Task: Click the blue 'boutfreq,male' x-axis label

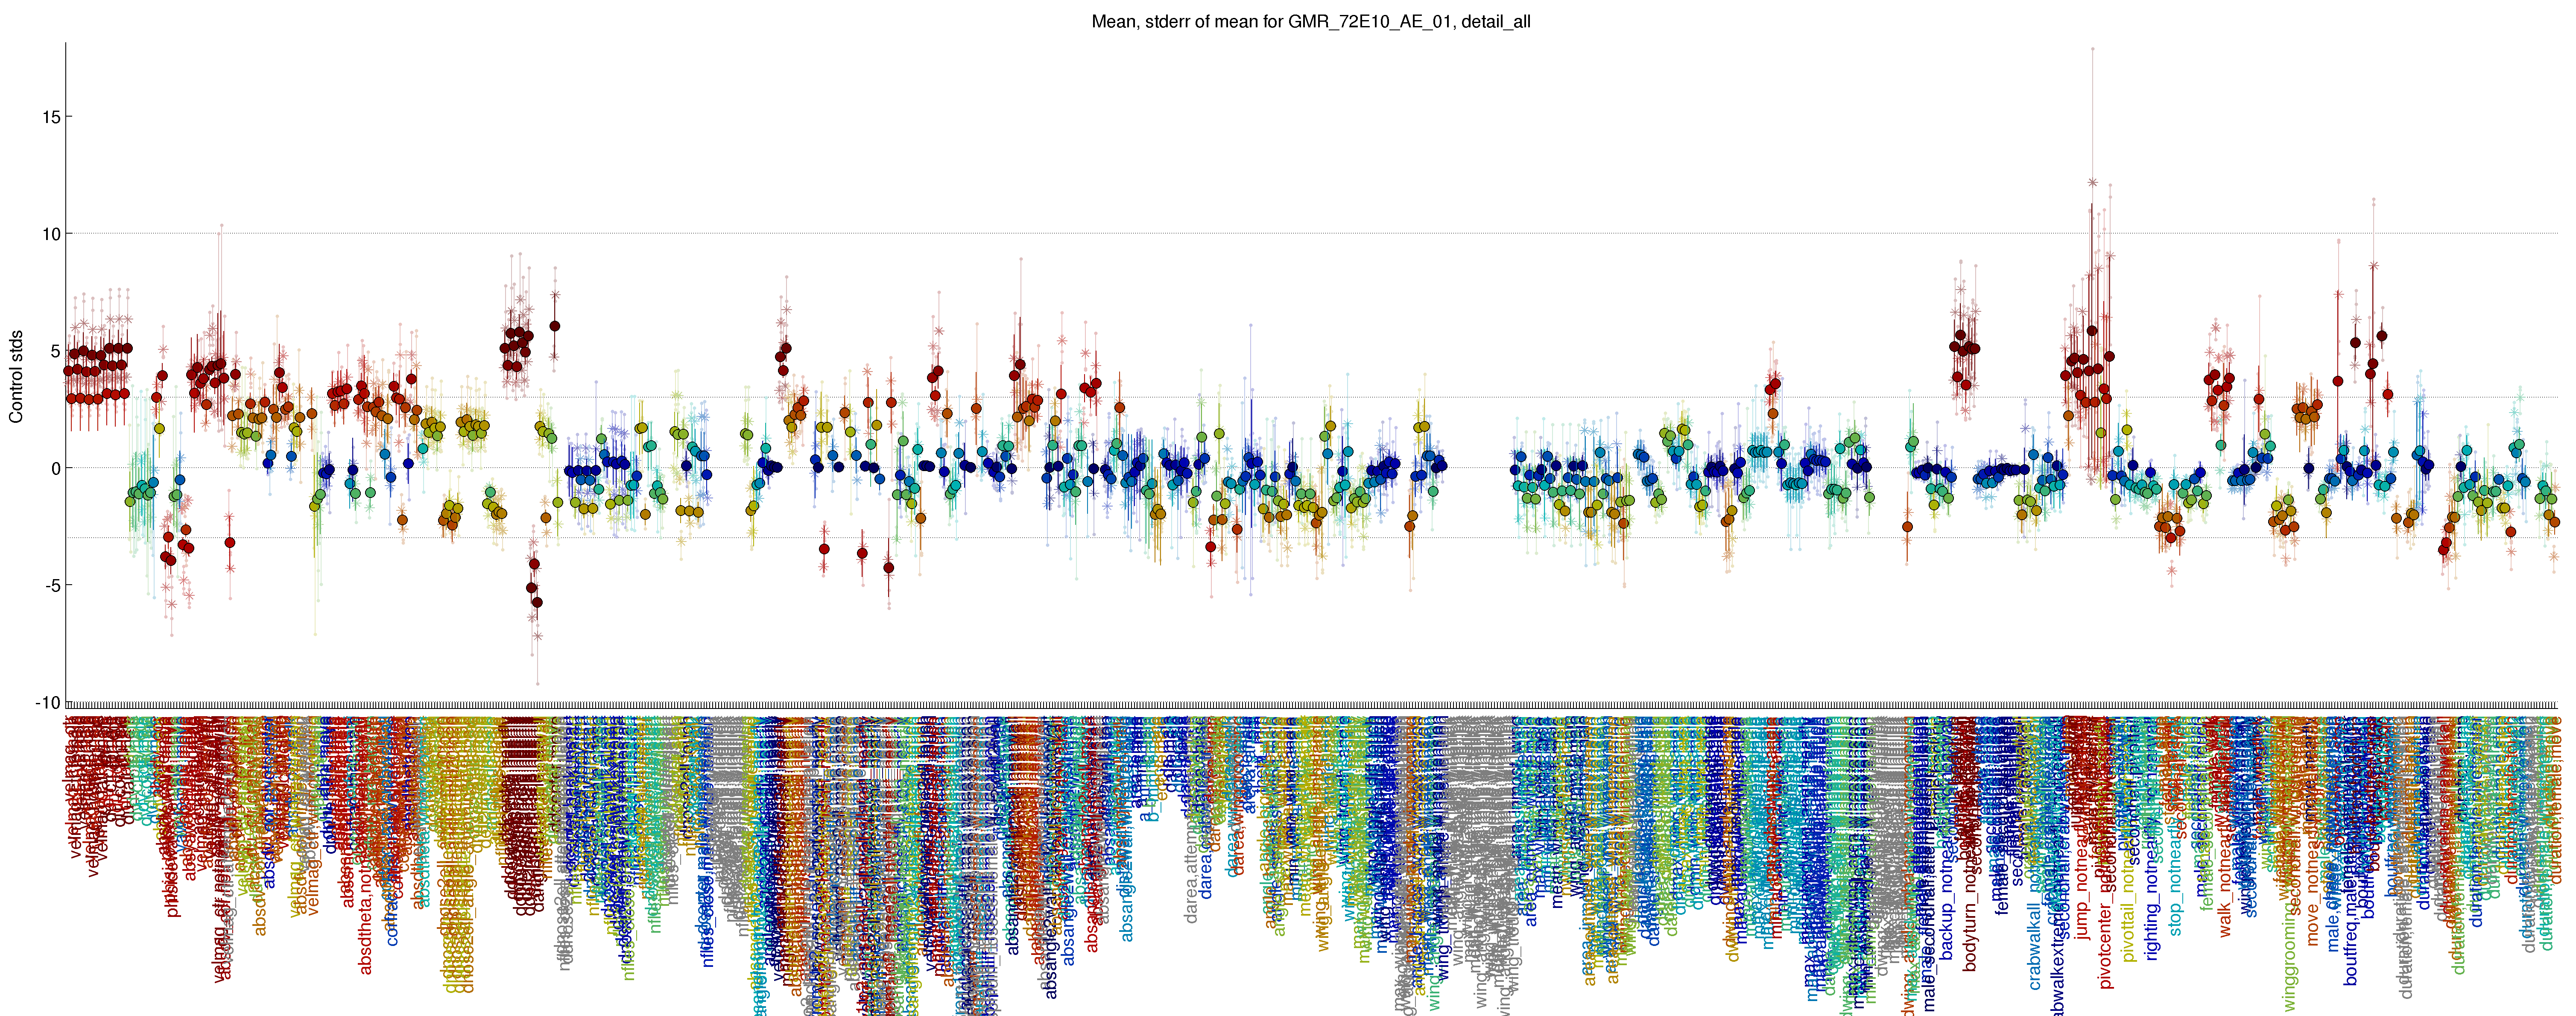Action: click(x=2351, y=930)
